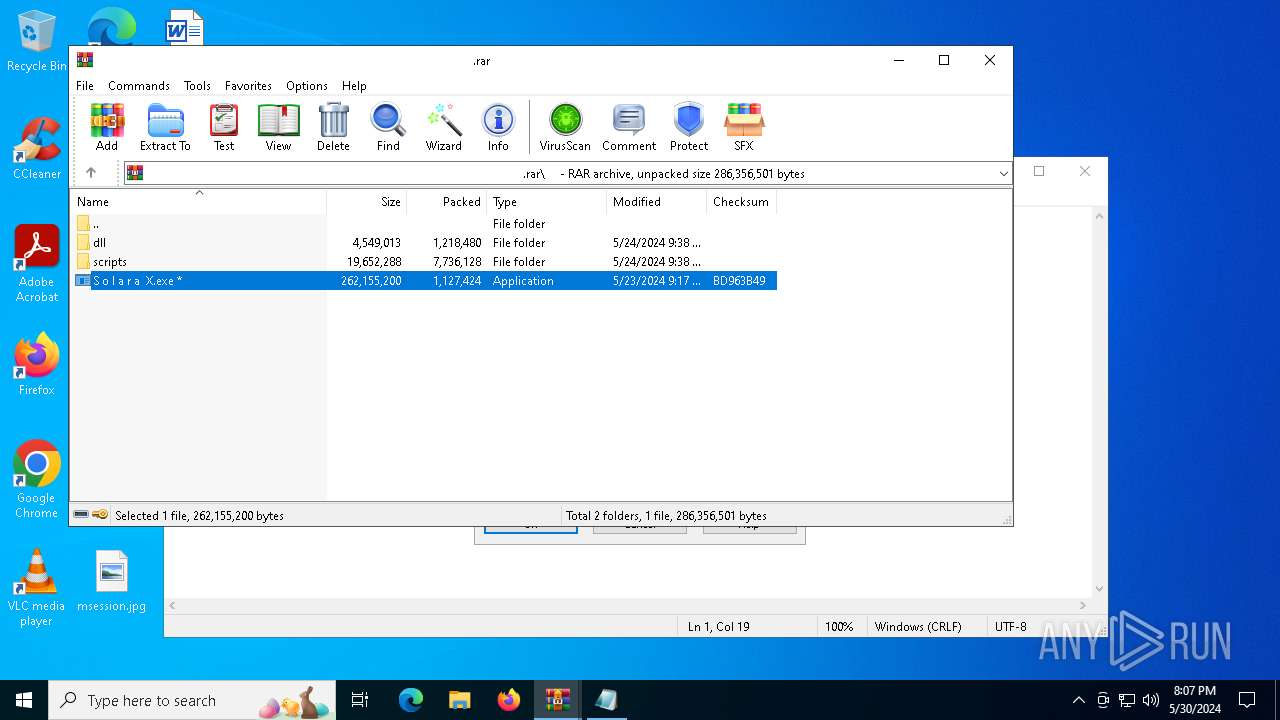Click the Protect shield icon
Viewport: 1280px width, 720px height.
point(689,127)
